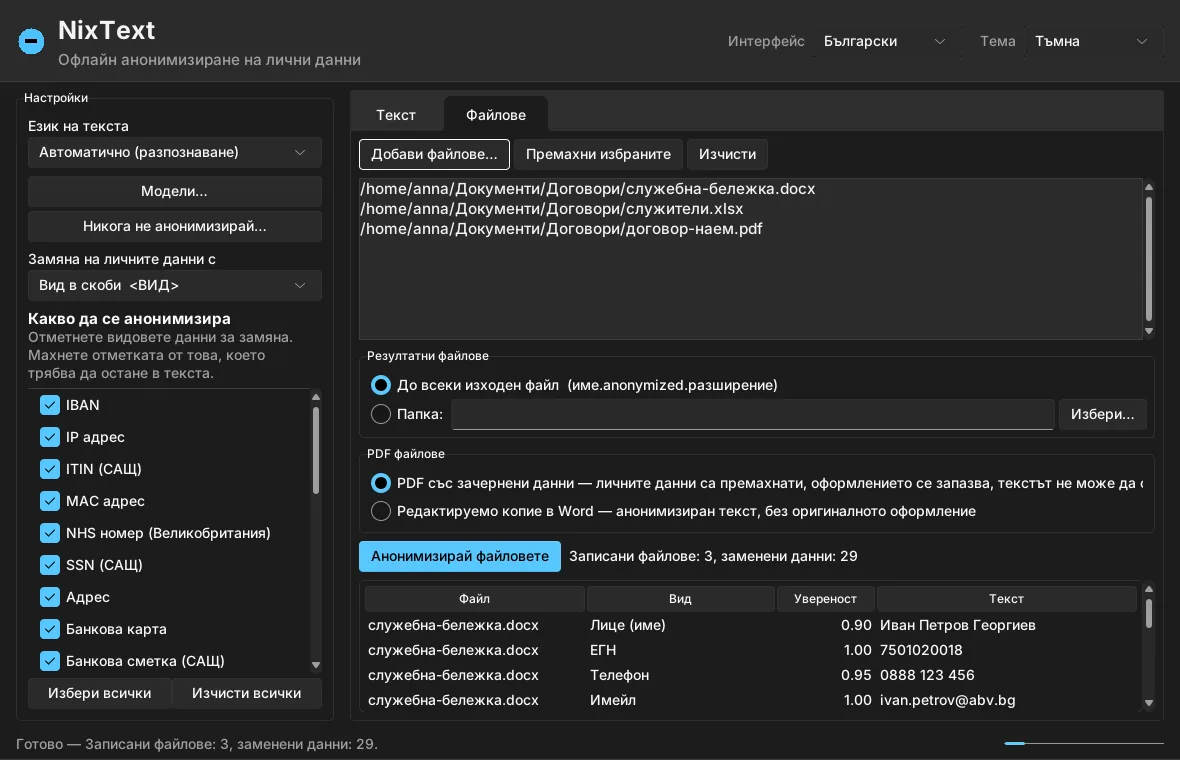Click Избери всички button
Viewport: 1180px width, 760px height.
point(99,693)
